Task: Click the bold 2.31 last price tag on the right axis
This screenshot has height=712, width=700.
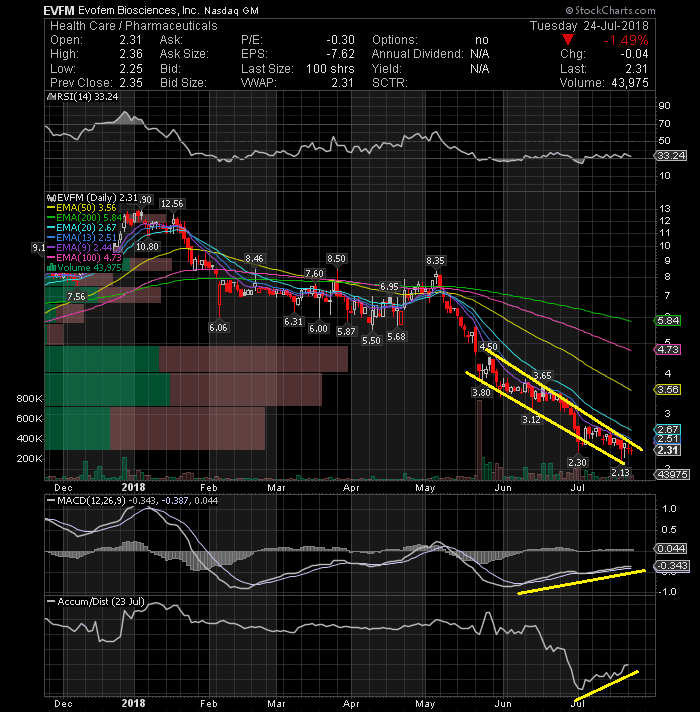Action: (668, 450)
